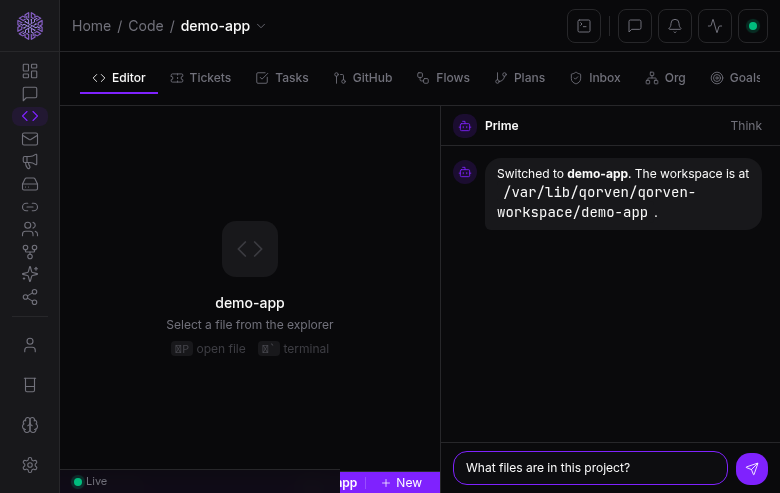
Task: Open the notifications bell
Action: click(x=675, y=26)
